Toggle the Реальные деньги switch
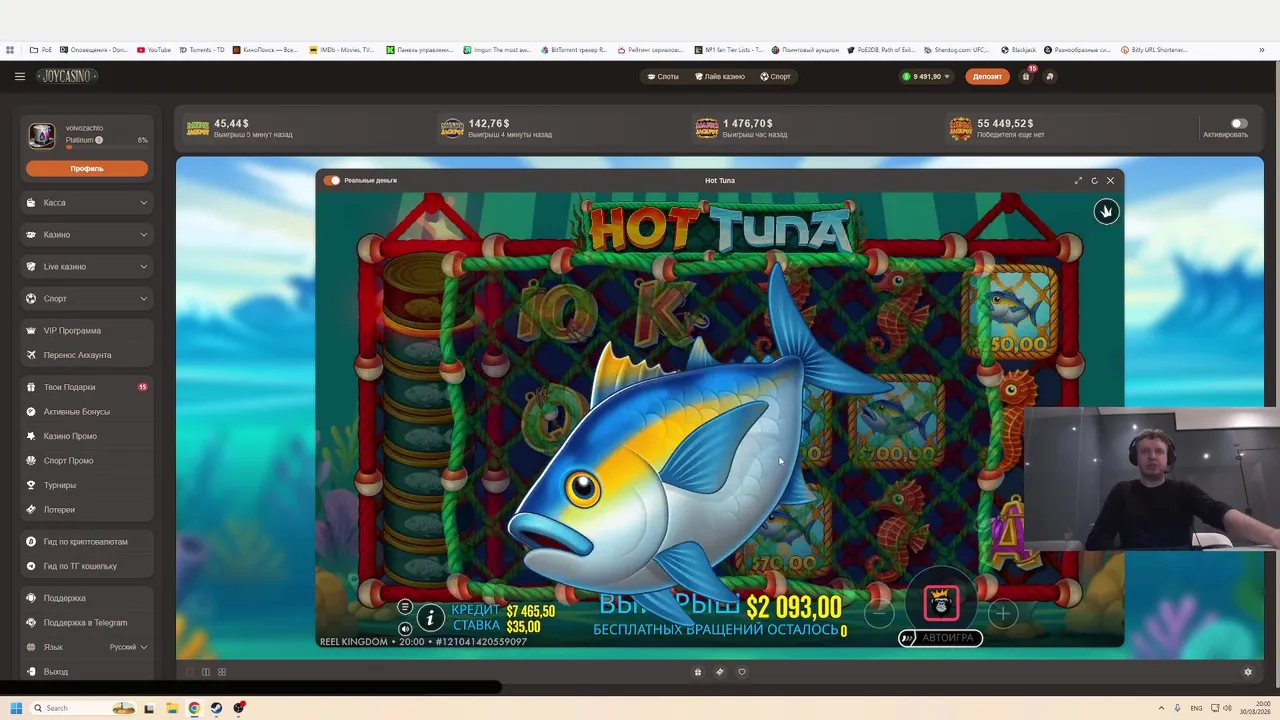Screen dimensions: 1280x720 pyautogui.click(x=332, y=180)
